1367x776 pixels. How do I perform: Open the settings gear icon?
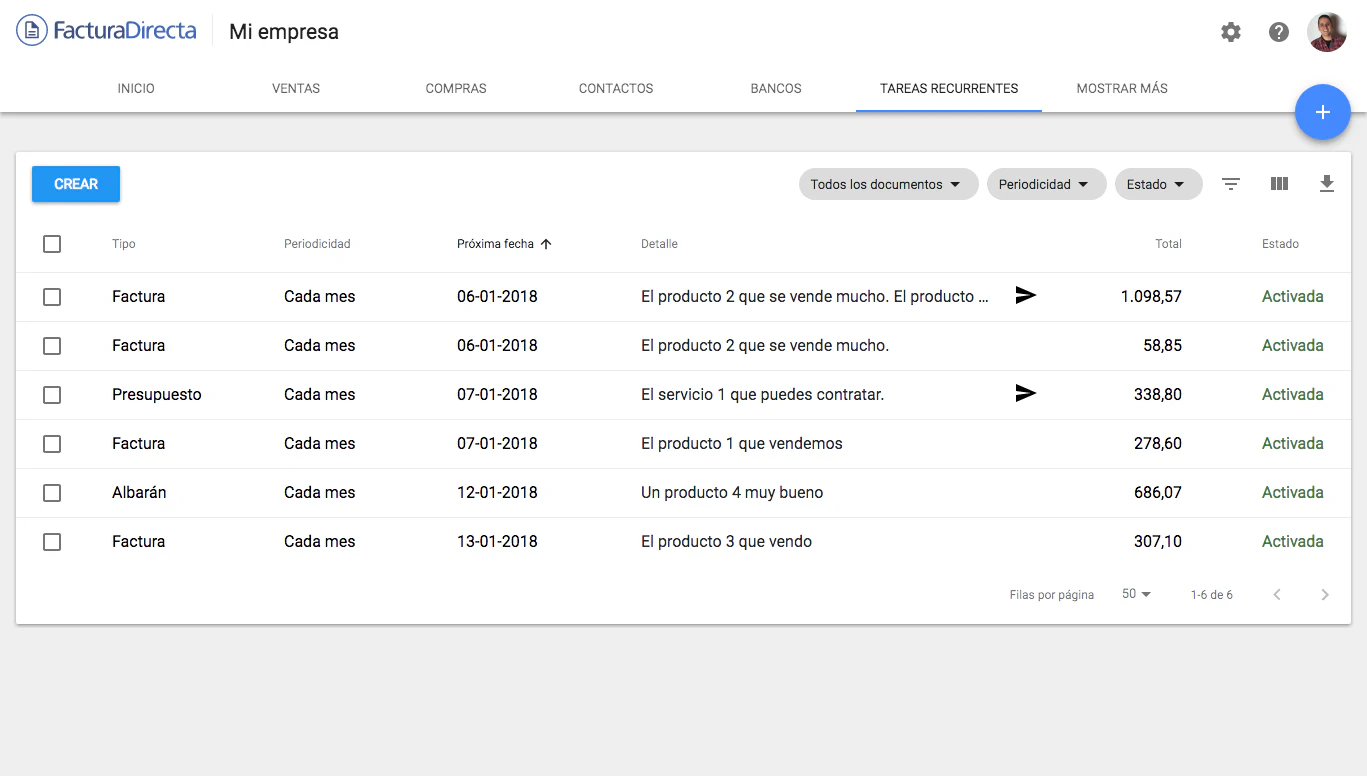[x=1230, y=32]
